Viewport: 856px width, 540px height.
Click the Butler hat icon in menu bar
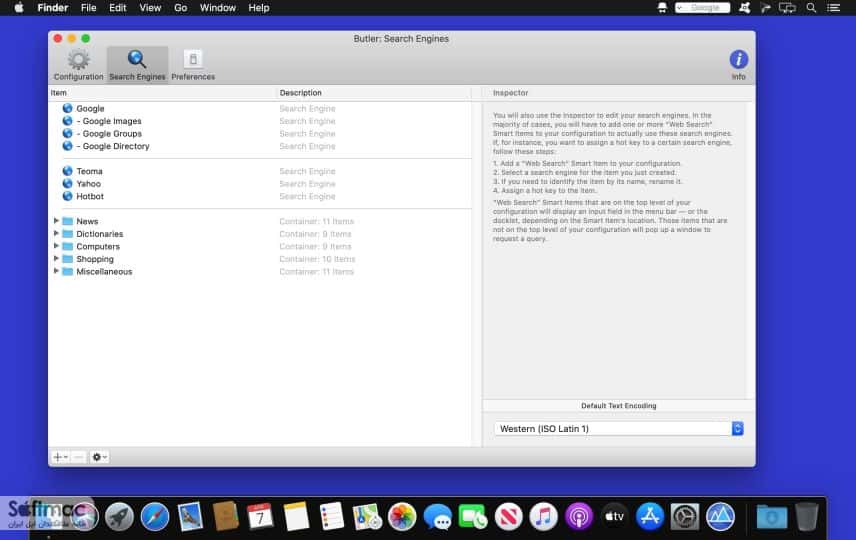pyautogui.click(x=662, y=8)
